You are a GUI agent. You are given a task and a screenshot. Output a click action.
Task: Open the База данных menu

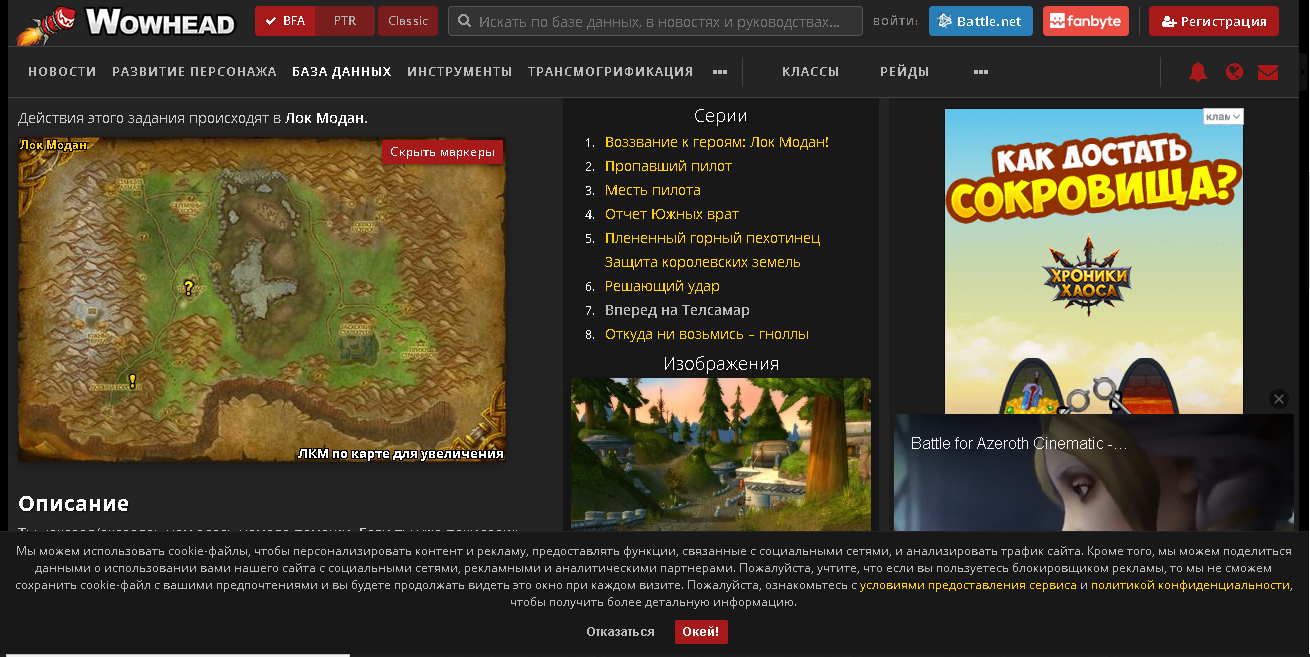click(341, 72)
